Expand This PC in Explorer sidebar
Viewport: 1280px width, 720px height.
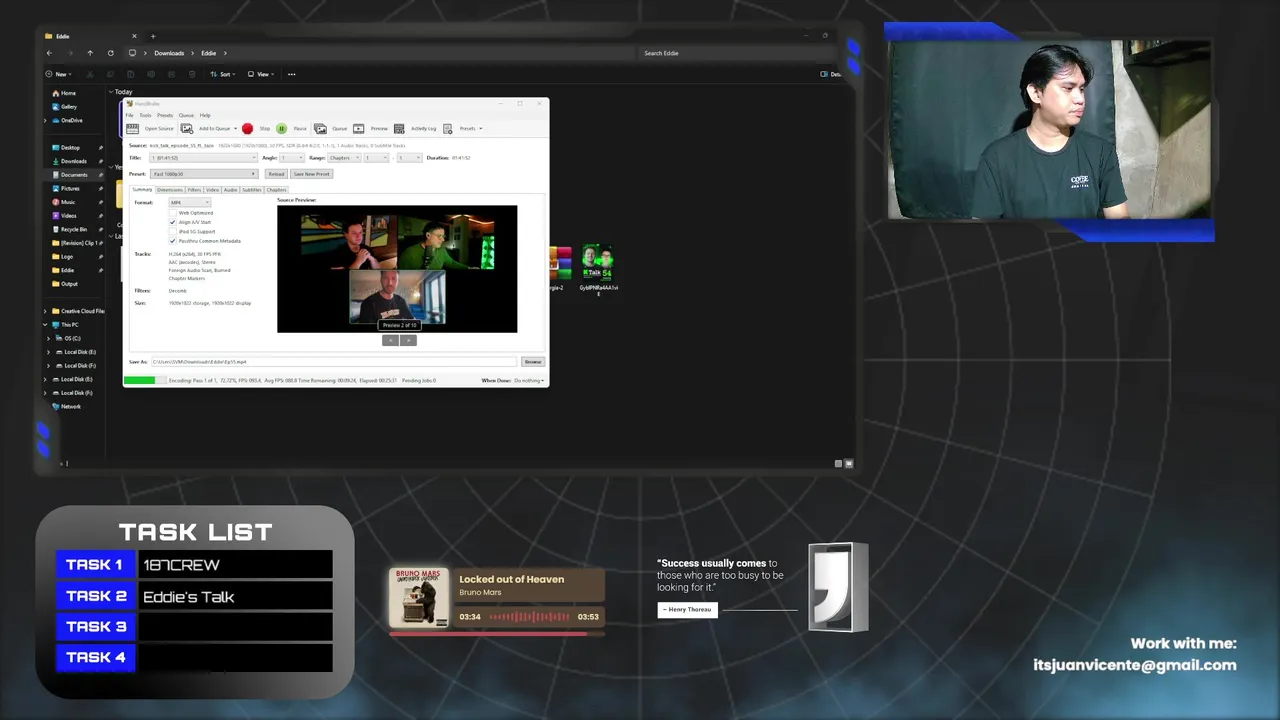[x=45, y=325]
